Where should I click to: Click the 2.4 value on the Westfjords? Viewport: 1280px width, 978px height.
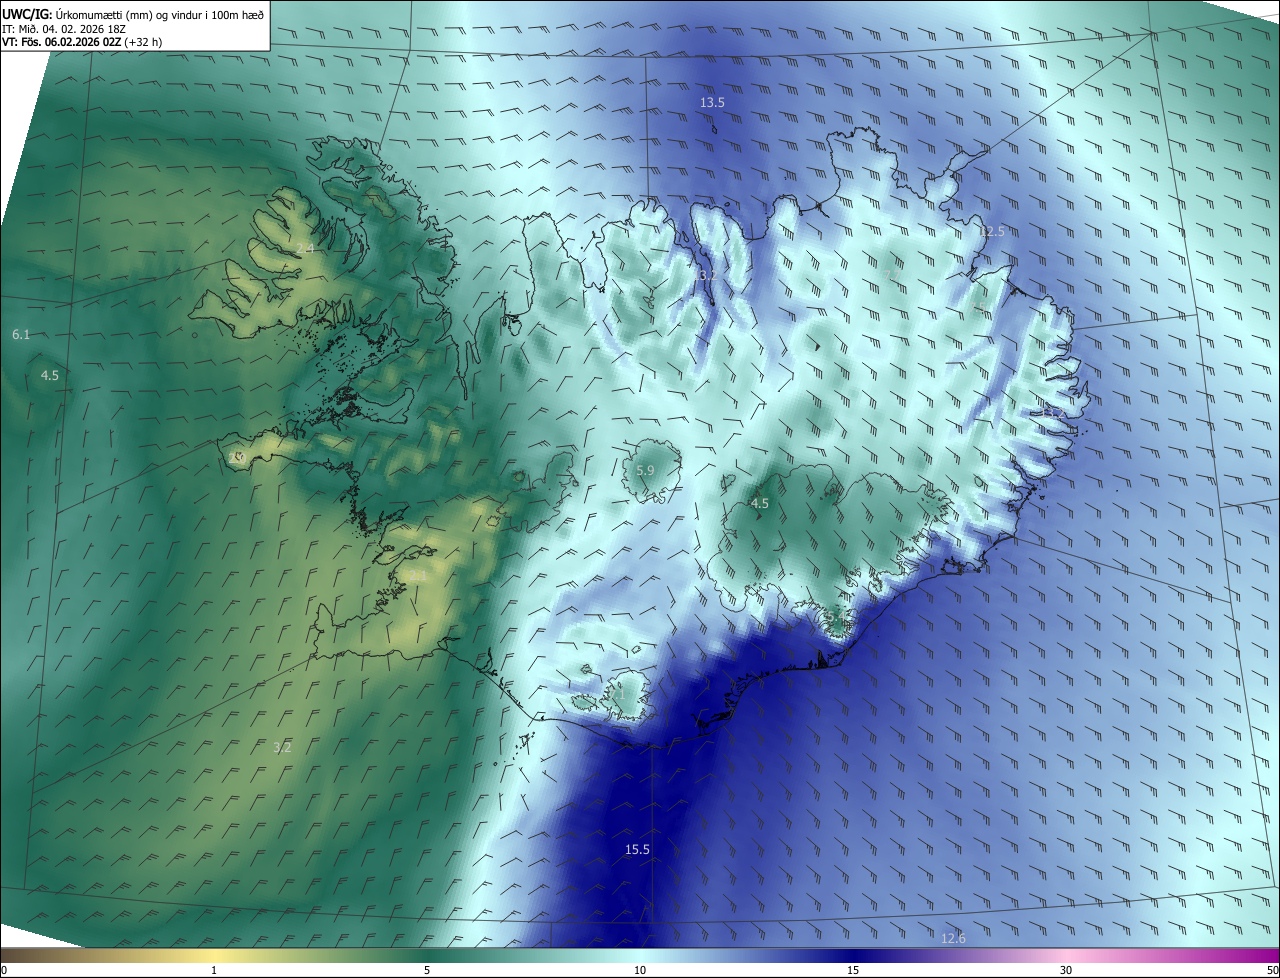[x=305, y=247]
